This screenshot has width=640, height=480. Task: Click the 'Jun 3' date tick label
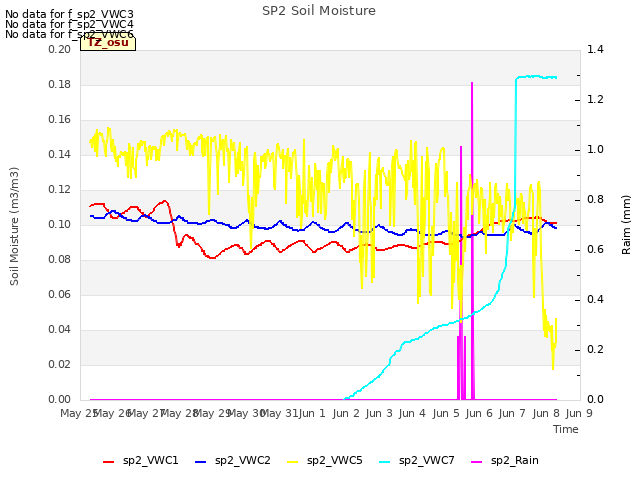[x=379, y=414]
